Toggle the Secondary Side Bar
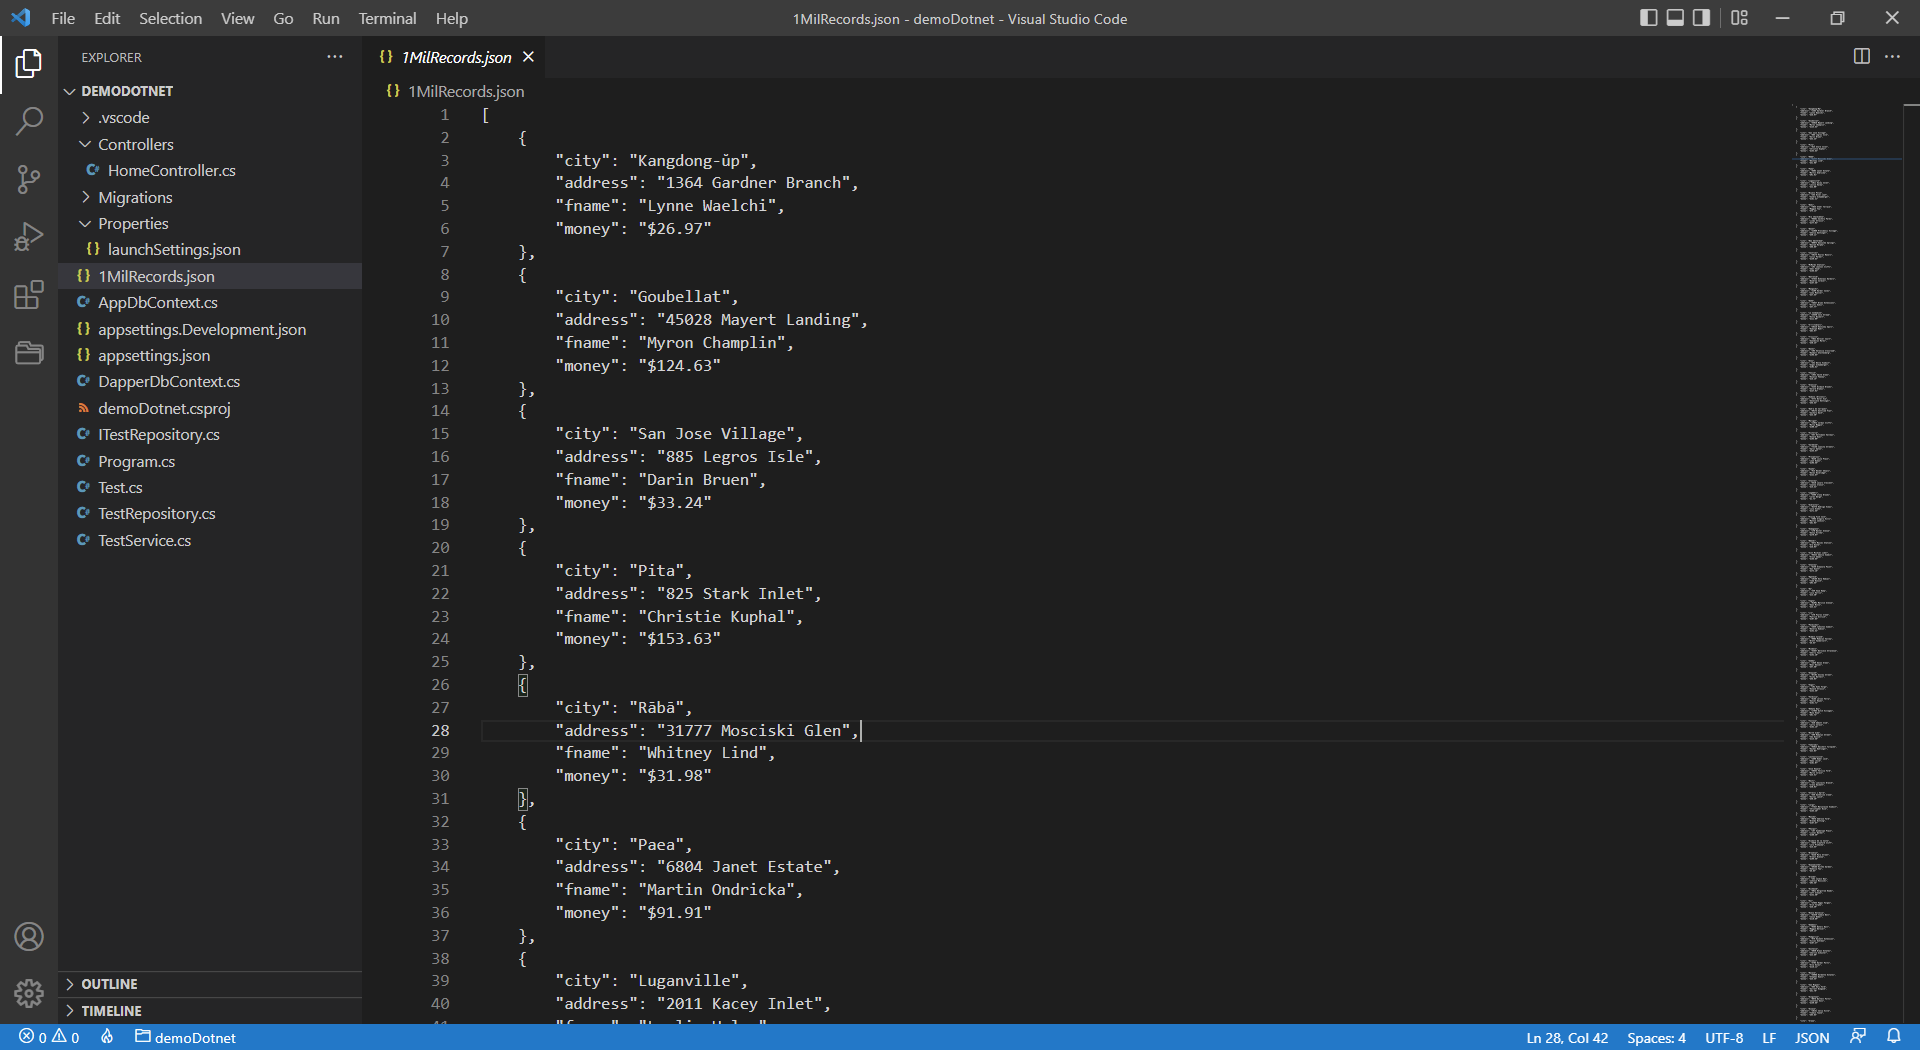The image size is (1920, 1050). tap(1700, 18)
